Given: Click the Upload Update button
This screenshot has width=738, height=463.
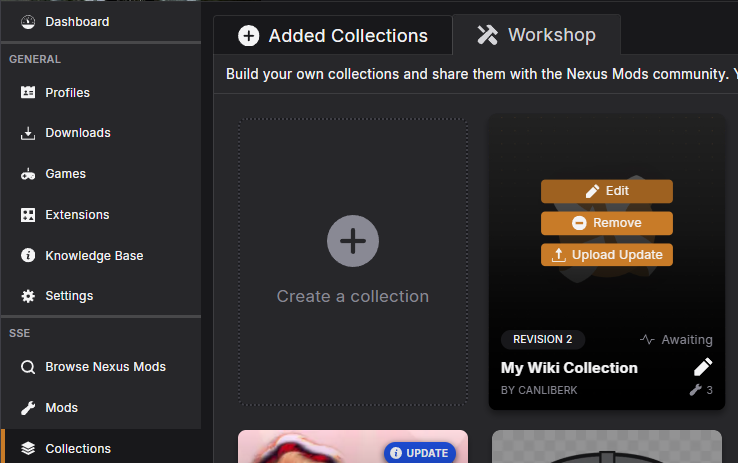Looking at the screenshot, I should [x=606, y=255].
